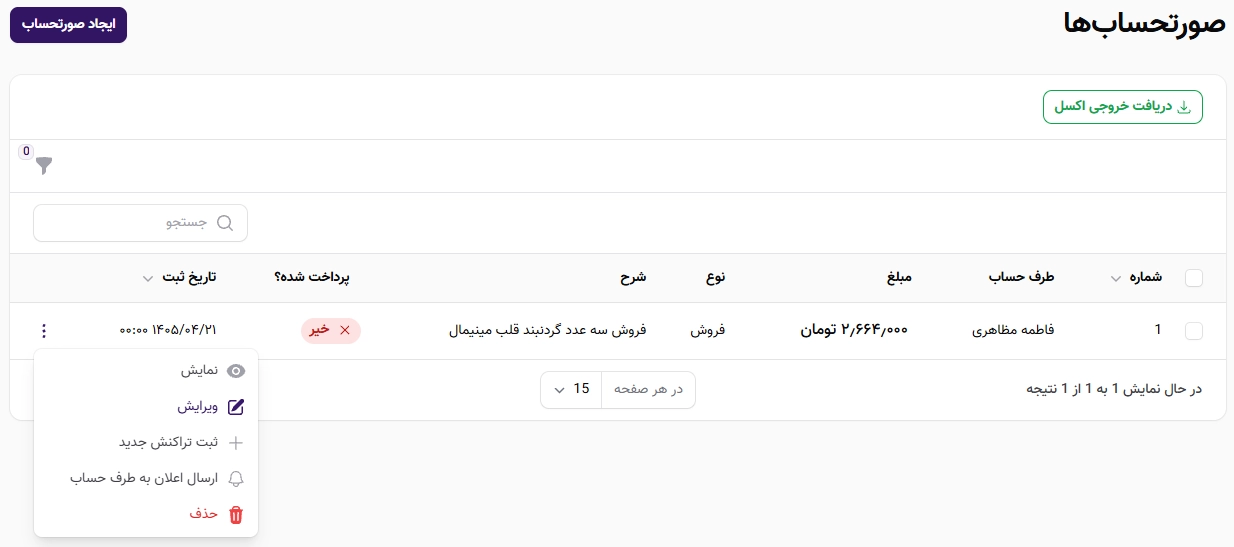
Task: Choose نمایش from the row menu
Action: [x=146, y=371]
